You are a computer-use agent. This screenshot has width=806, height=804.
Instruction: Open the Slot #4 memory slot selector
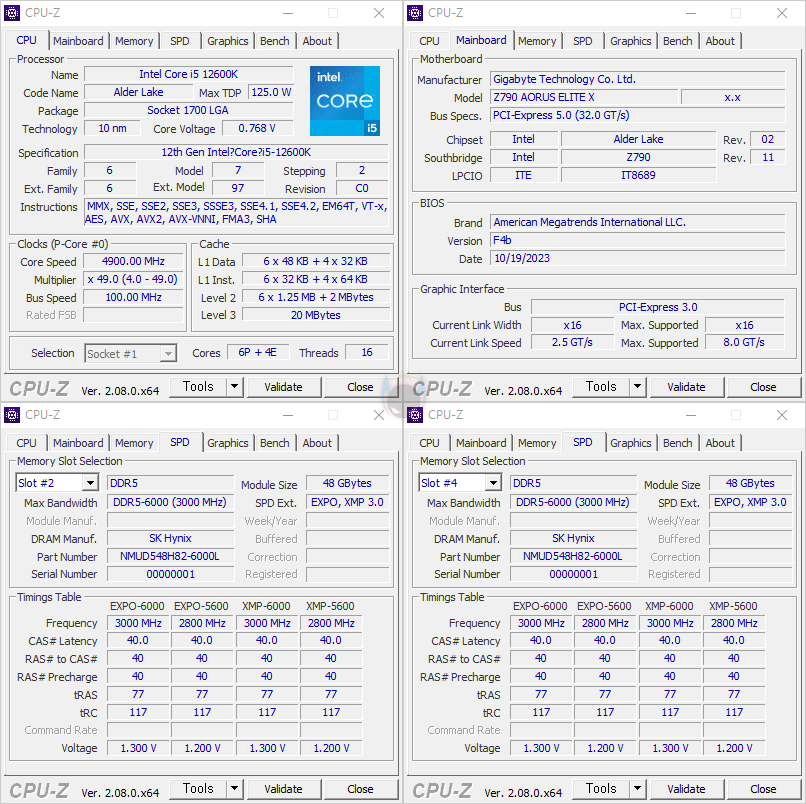460,483
